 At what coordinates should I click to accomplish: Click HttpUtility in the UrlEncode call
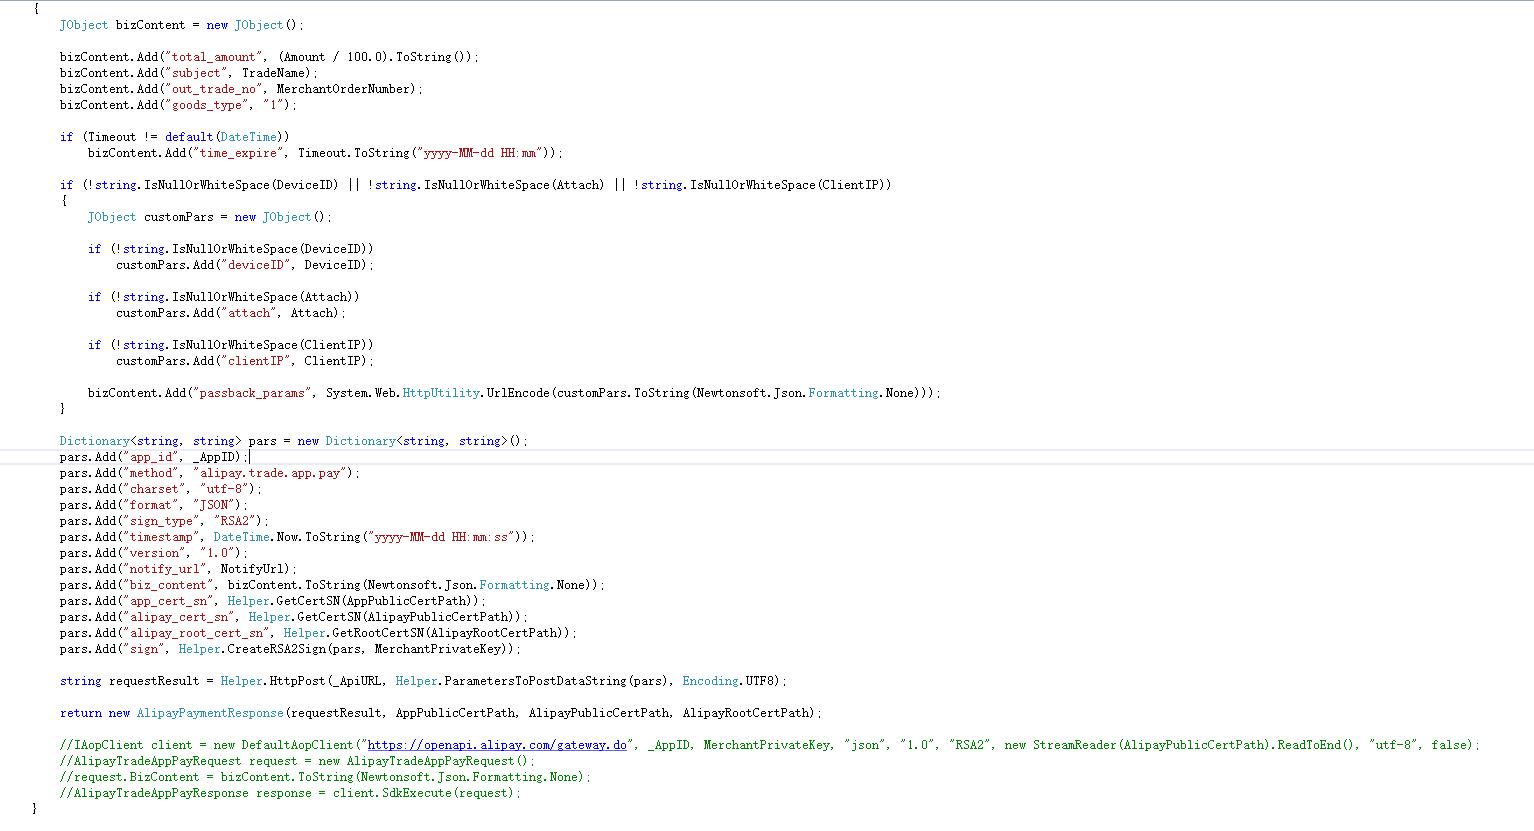click(x=441, y=393)
